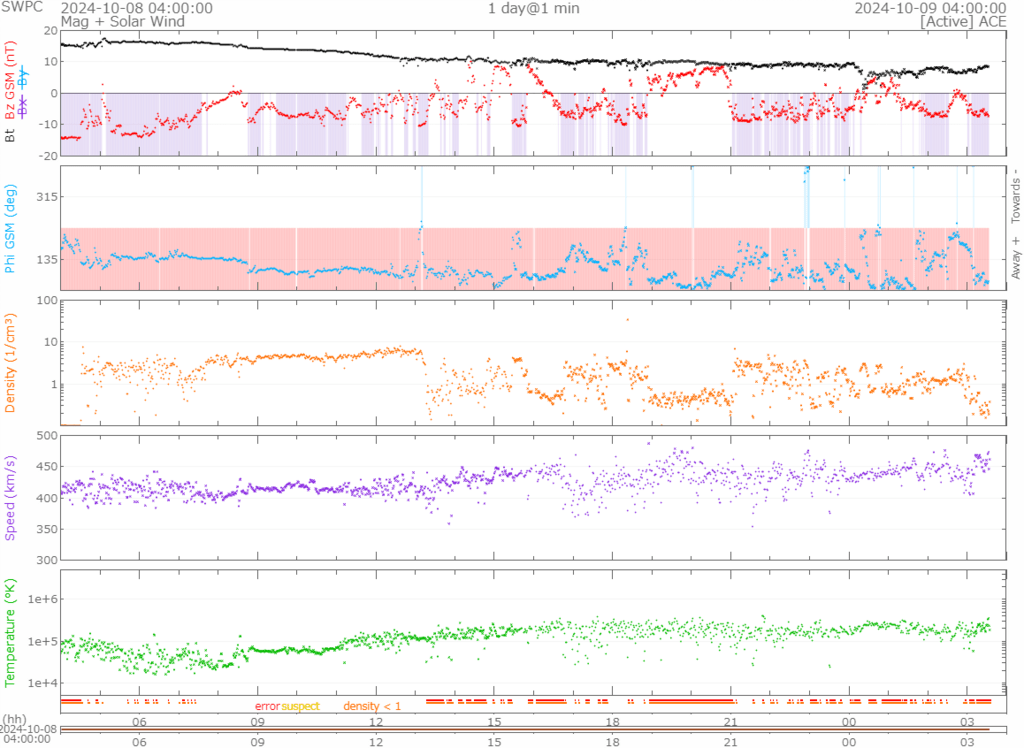Click the SWPC label in the header

[x=20, y=8]
